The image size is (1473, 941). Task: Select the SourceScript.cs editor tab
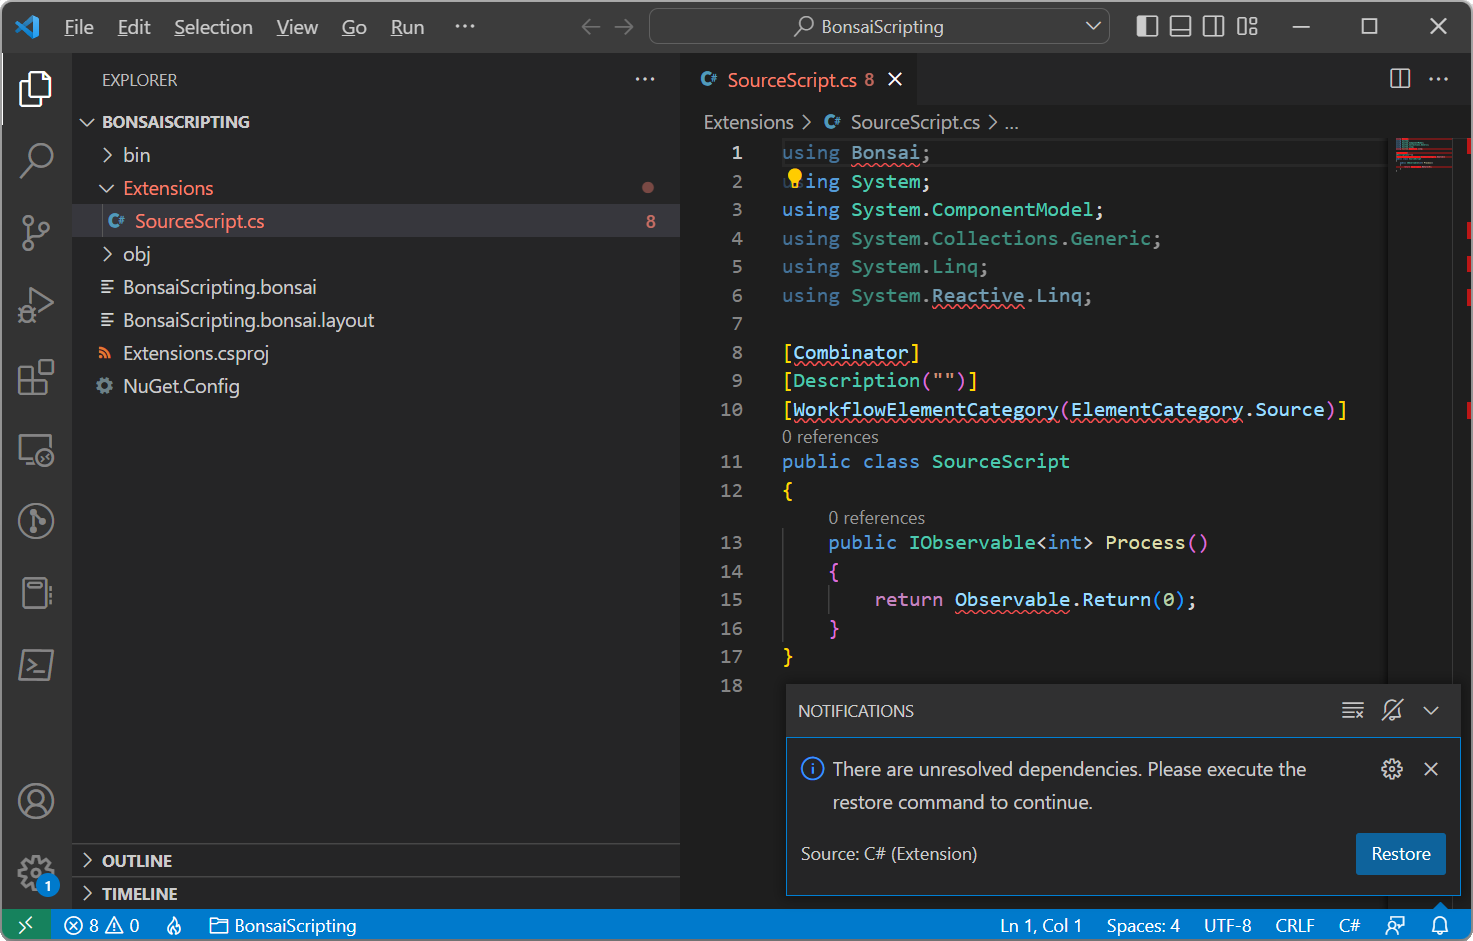798,79
